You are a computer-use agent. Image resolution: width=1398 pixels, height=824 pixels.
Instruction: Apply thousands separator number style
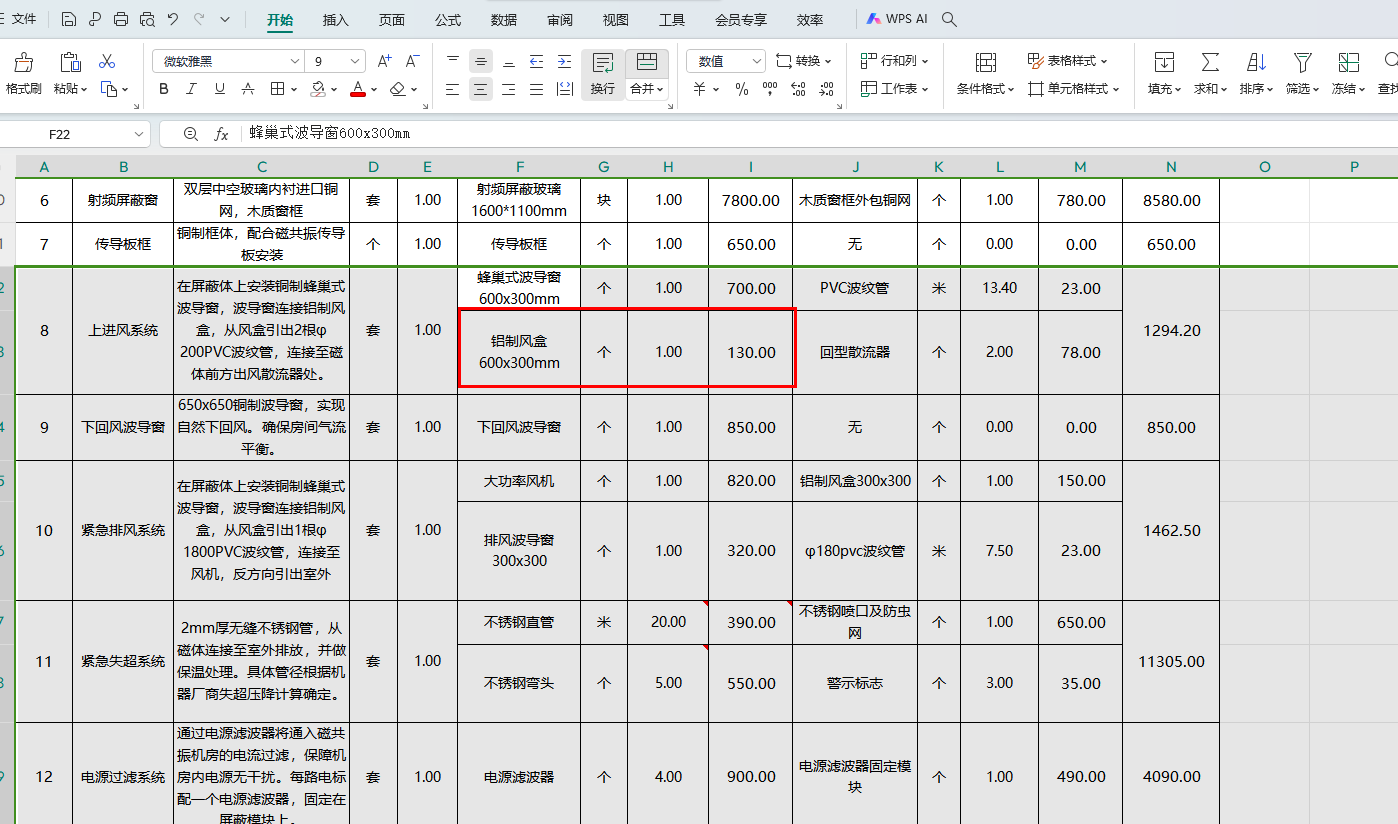click(770, 89)
